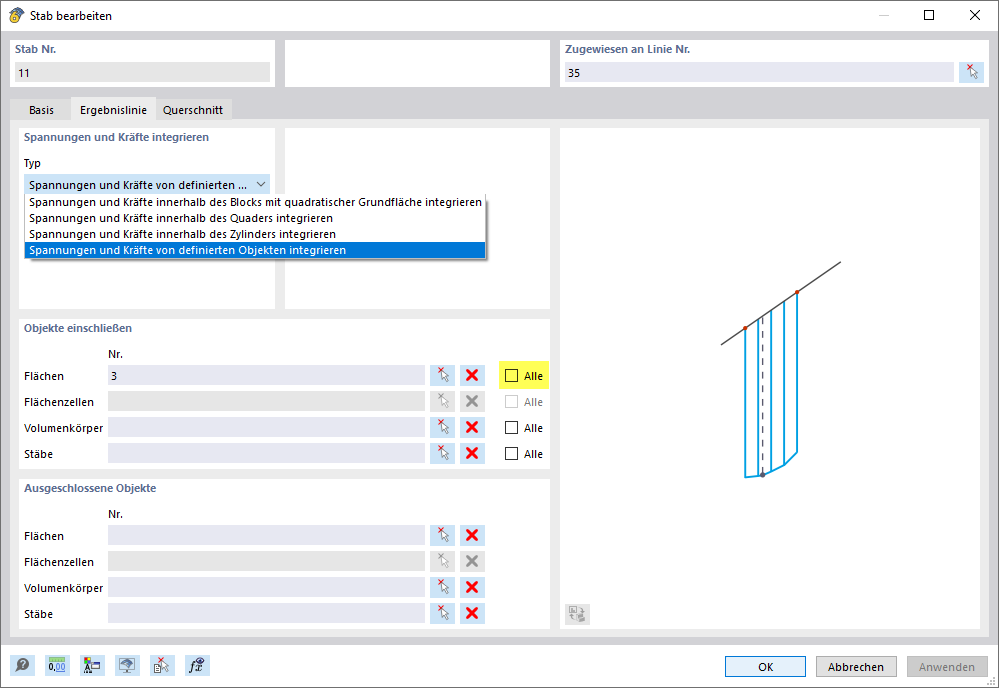Viewport: 999px width, 688px height.
Task: Click the comment settings icon in bottom toolbar
Action: [x=92, y=666]
